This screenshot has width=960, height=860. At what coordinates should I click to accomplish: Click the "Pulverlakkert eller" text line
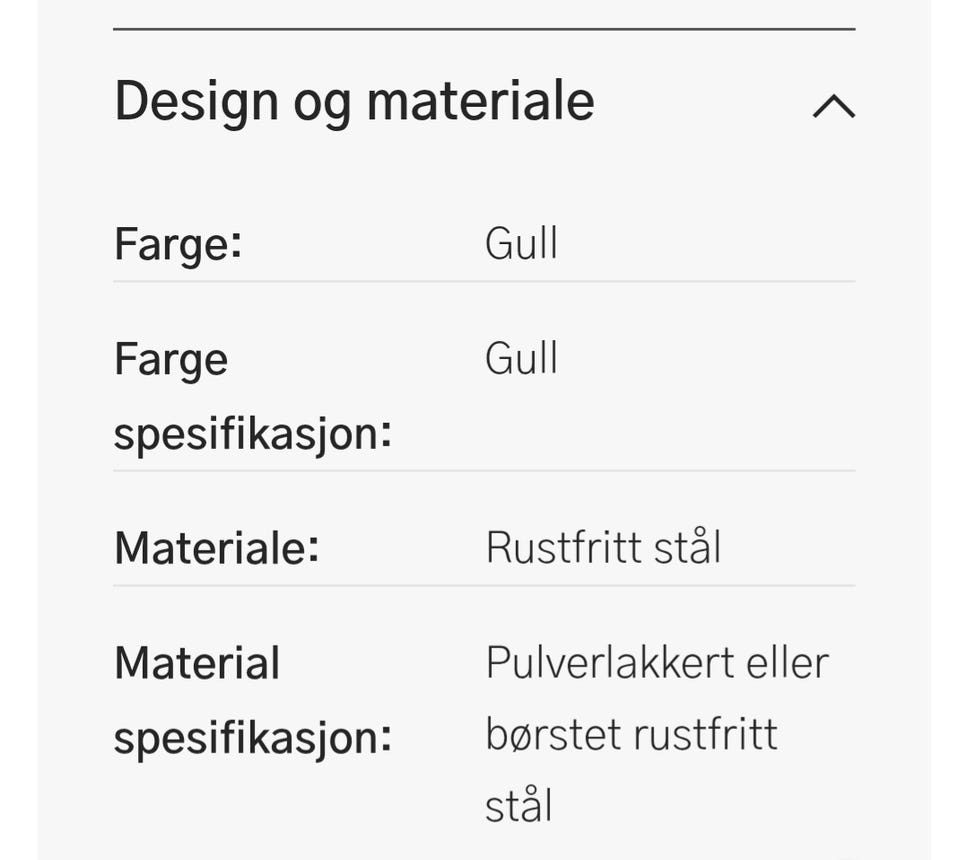[657, 663]
